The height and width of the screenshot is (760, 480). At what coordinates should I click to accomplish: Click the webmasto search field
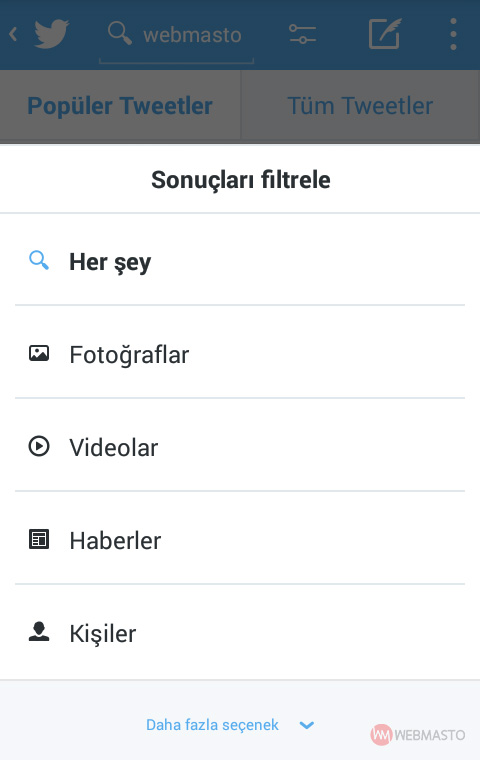[x=176, y=36]
